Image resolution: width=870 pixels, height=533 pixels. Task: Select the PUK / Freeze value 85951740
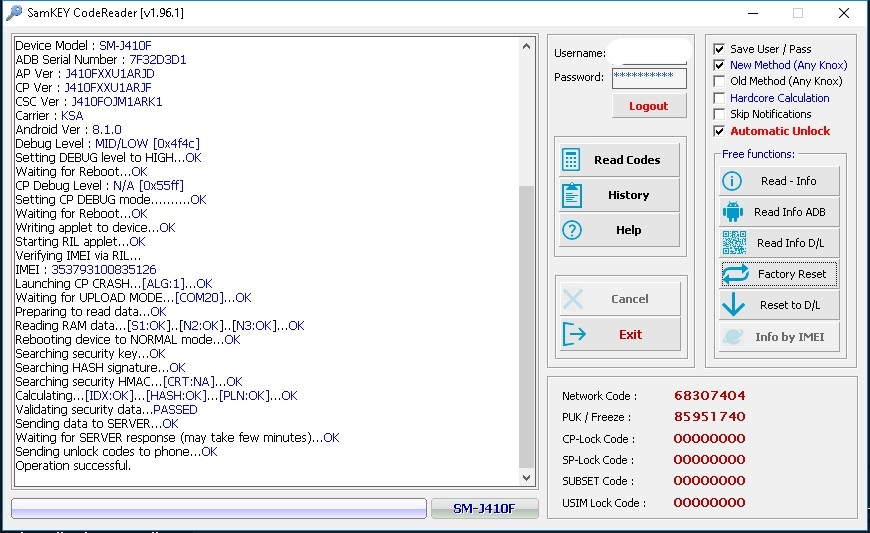(709, 417)
